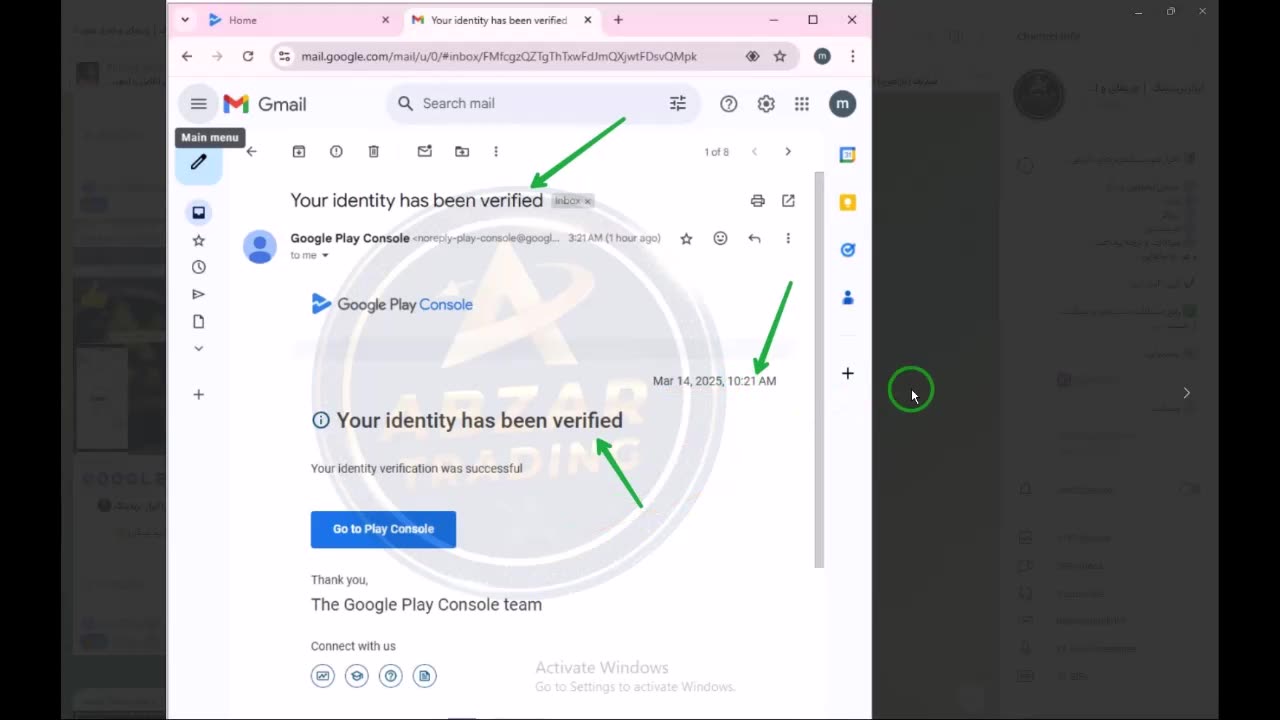Click the eye icon in address bar
The height and width of the screenshot is (720, 1280).
[x=753, y=57]
